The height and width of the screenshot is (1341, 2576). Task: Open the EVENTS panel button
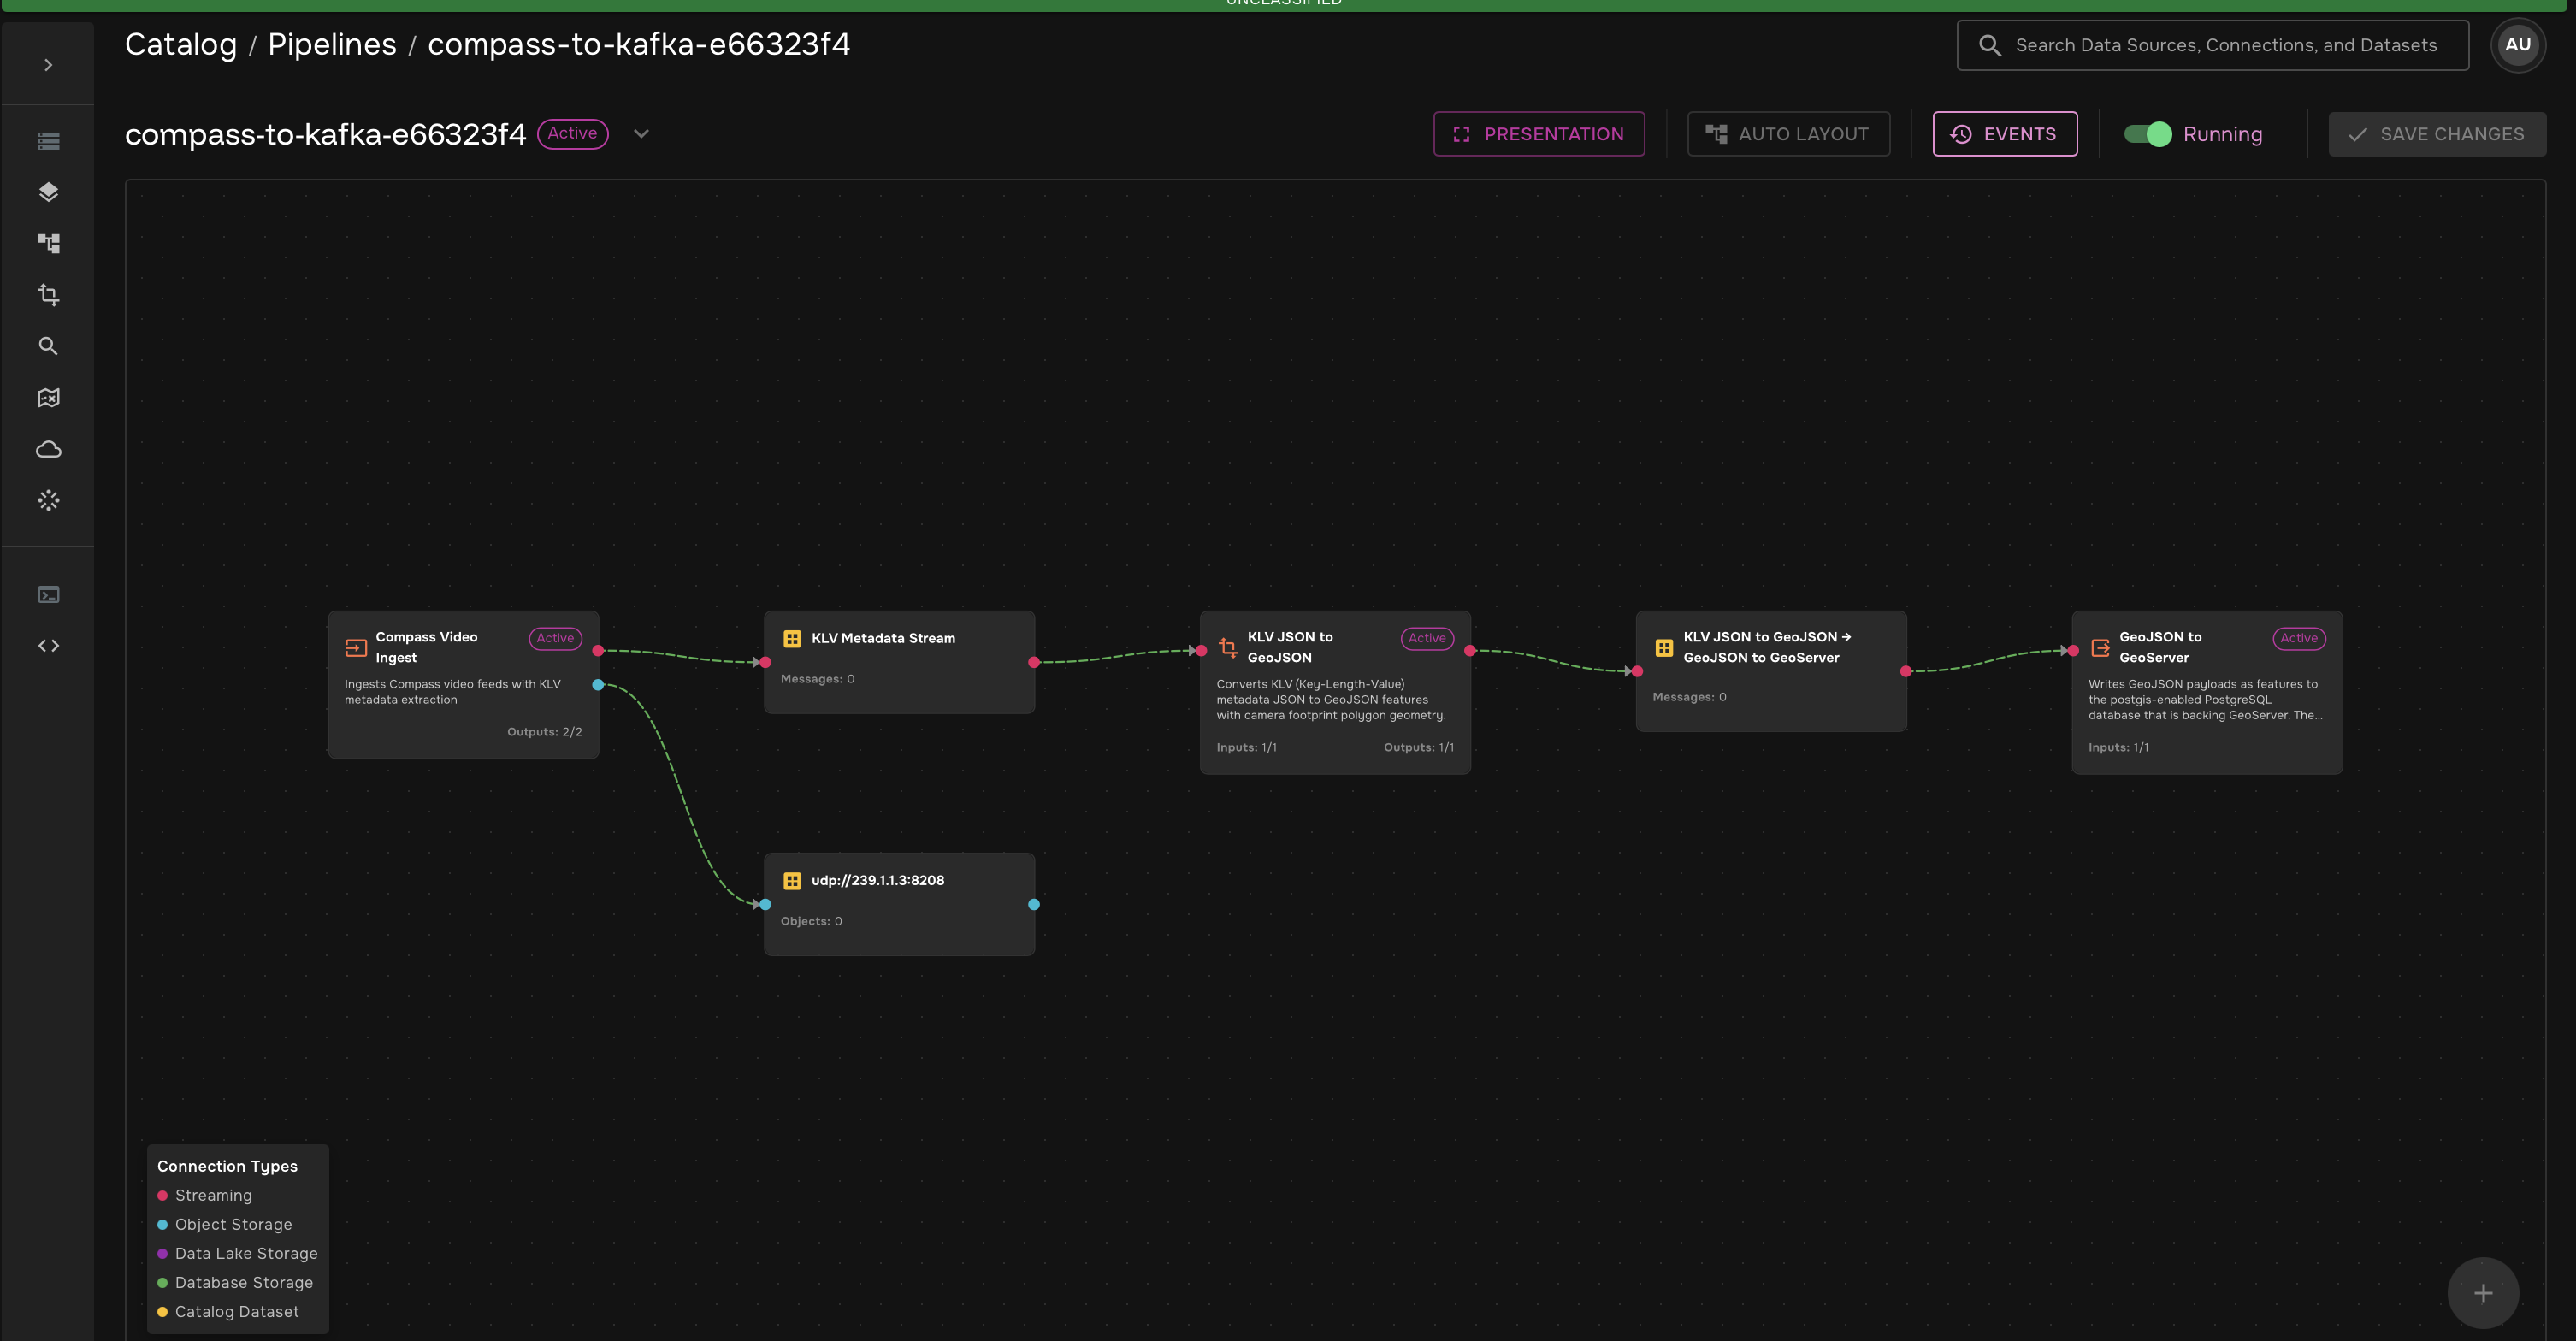[2004, 134]
